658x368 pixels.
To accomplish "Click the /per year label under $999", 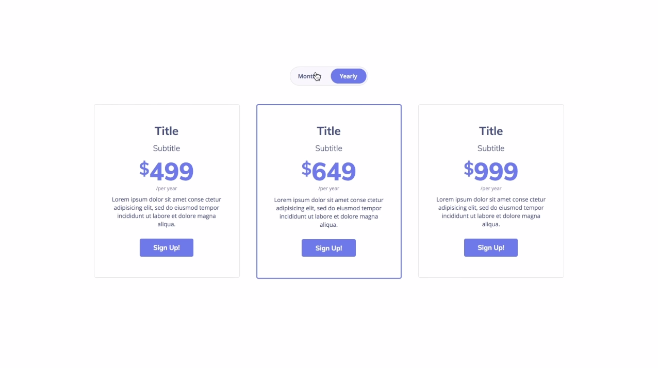I will 491,188.
